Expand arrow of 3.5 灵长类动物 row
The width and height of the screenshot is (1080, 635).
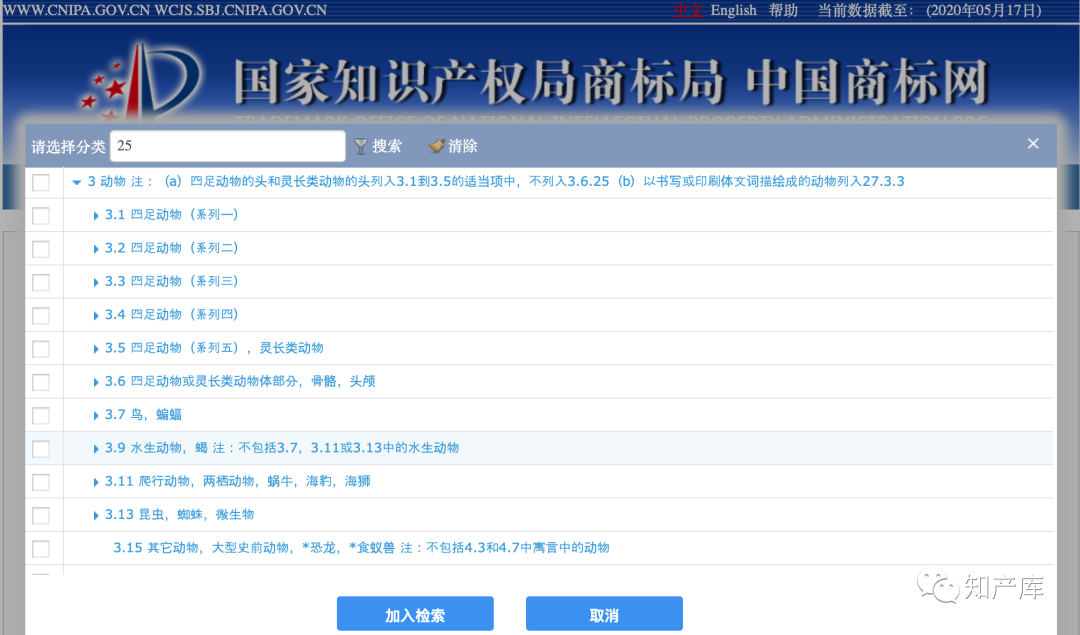click(96, 349)
